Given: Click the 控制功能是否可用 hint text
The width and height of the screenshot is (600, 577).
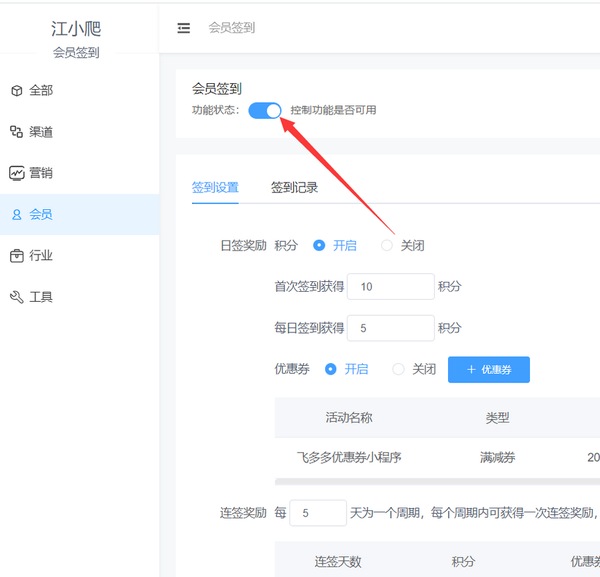Looking at the screenshot, I should [x=333, y=110].
